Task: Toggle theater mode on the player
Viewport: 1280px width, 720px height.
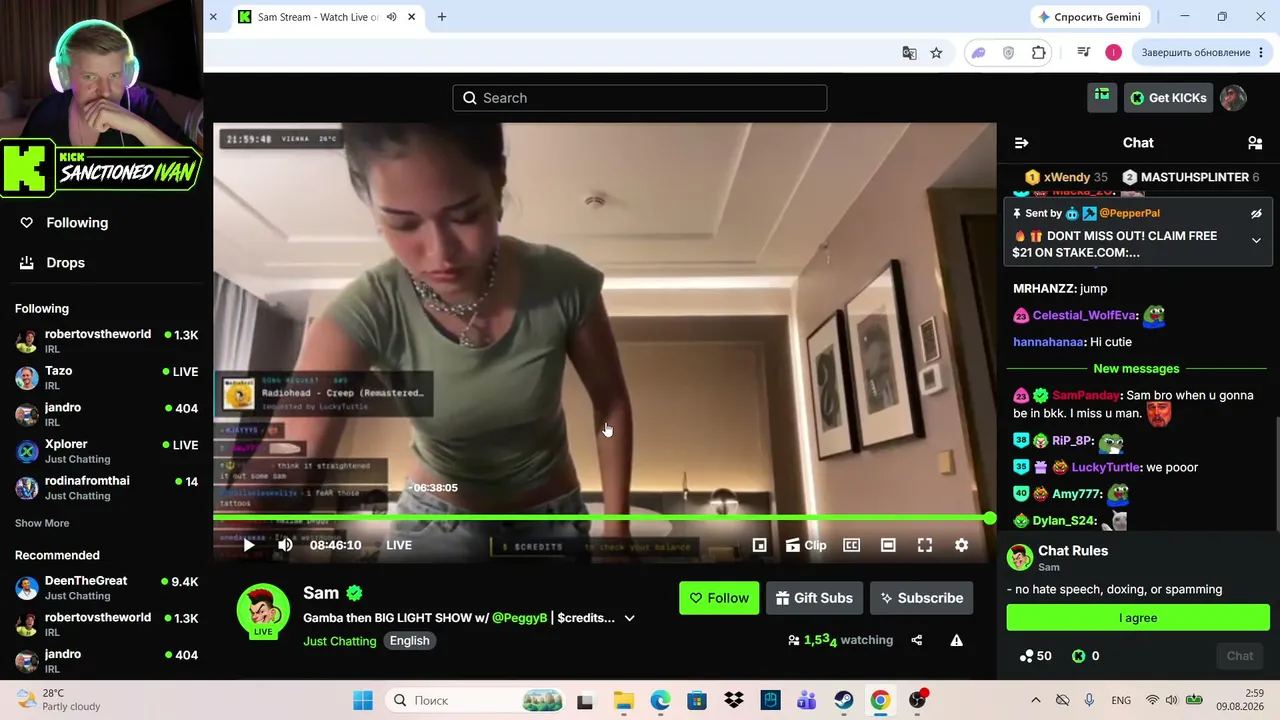Action: [888, 545]
